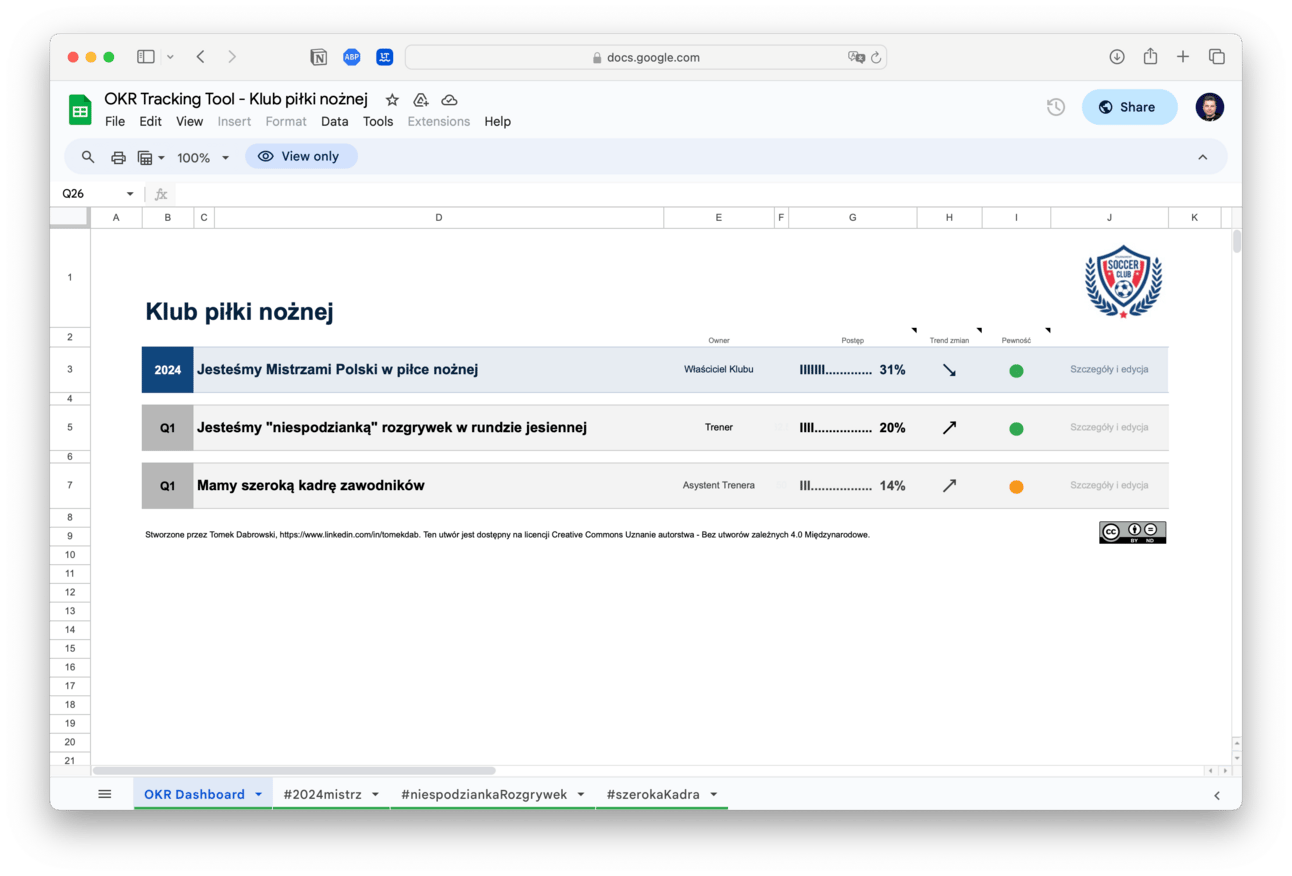The image size is (1292, 876).
Task: Click the move-to-Drive folder icon
Action: pyautogui.click(x=421, y=100)
